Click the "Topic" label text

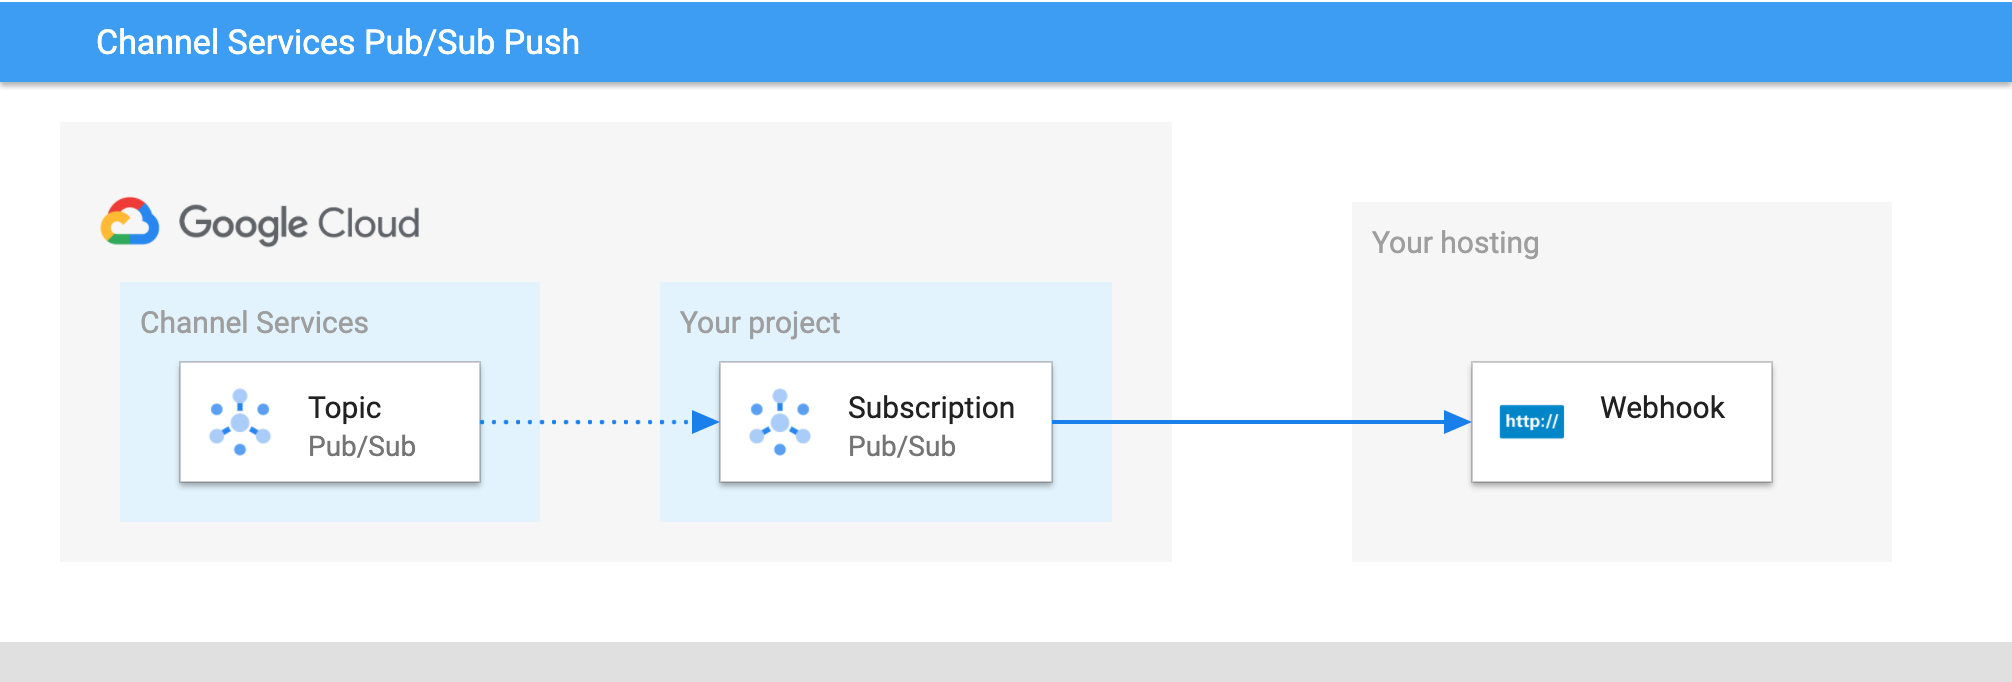coord(344,408)
